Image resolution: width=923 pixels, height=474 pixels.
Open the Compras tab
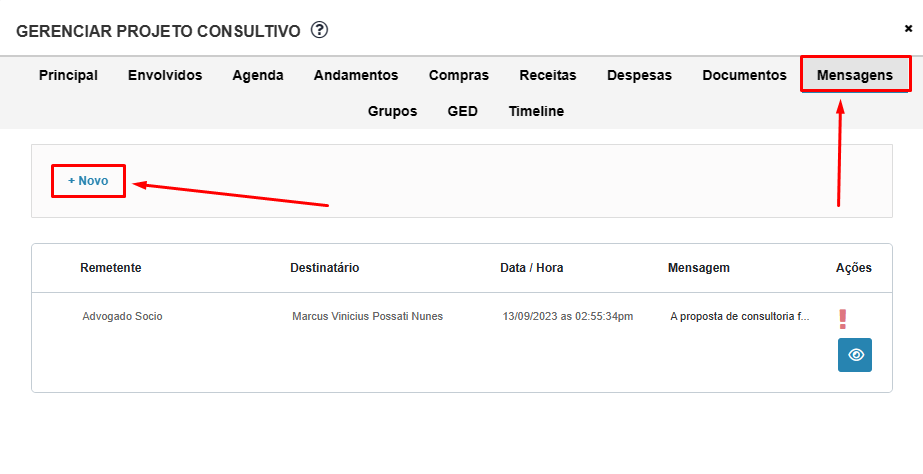click(459, 75)
